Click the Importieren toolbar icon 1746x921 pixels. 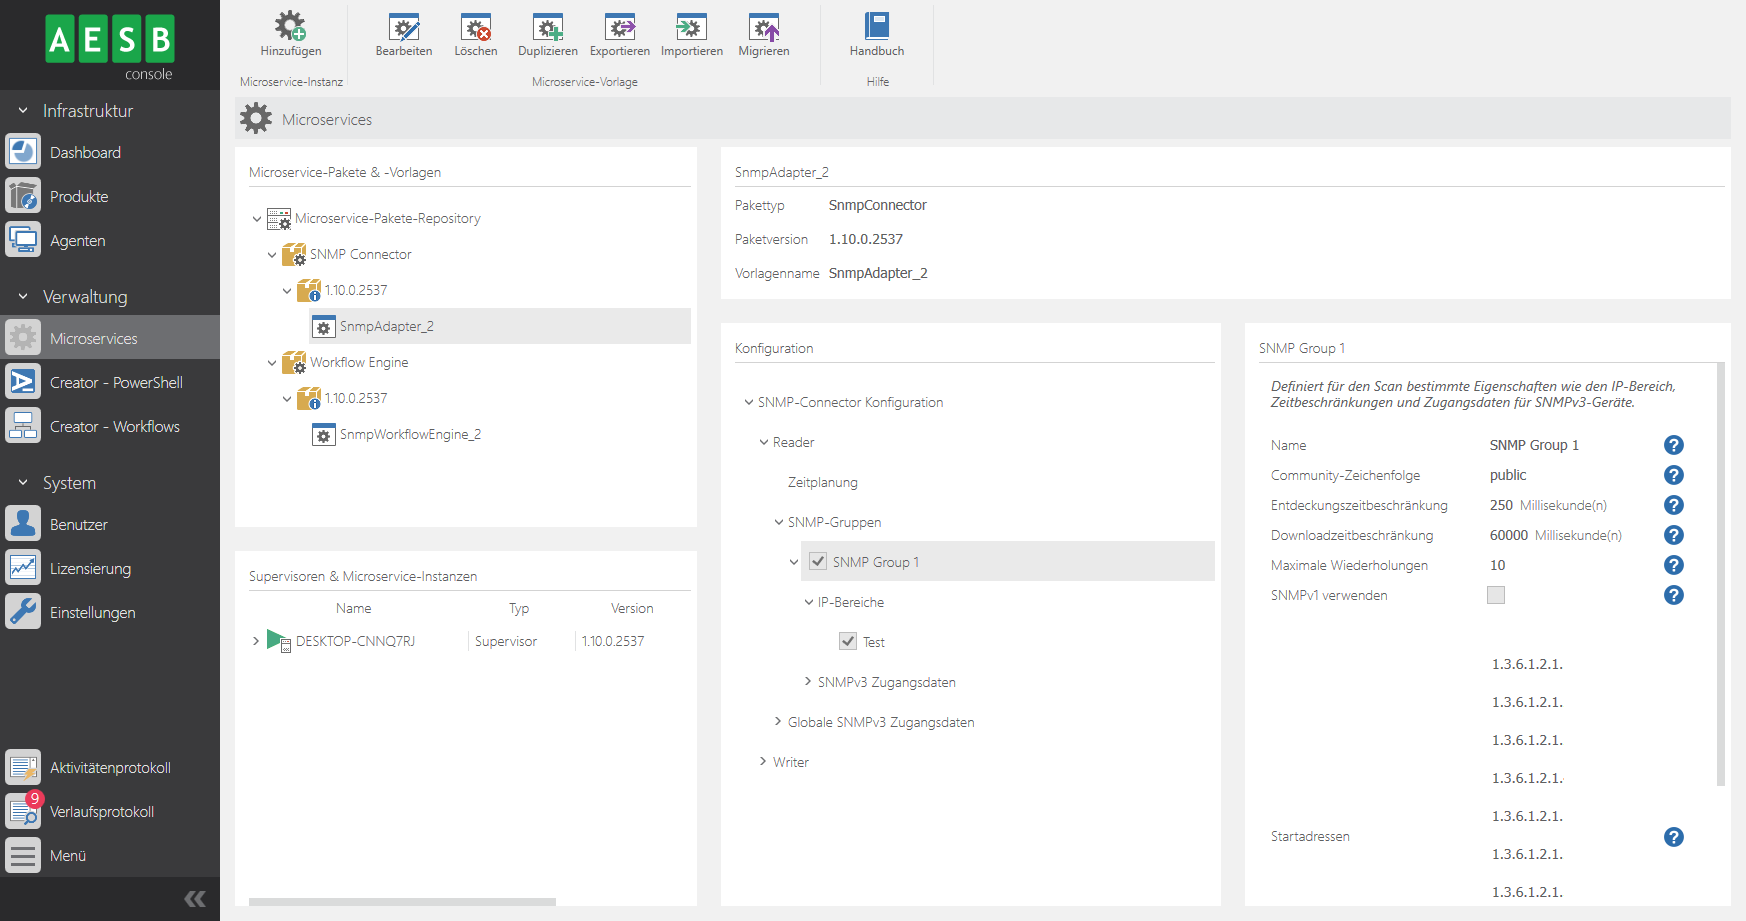691,27
